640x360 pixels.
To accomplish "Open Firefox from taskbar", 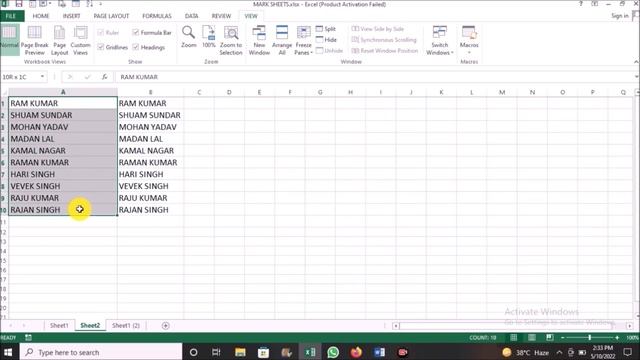I will pyautogui.click(x=356, y=352).
